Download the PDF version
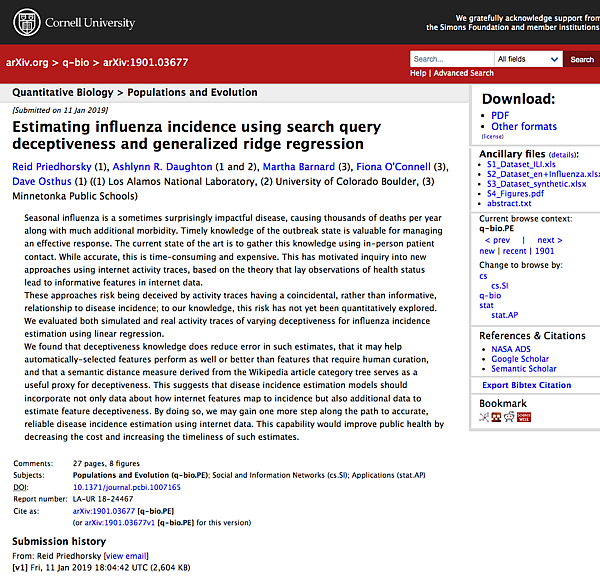This screenshot has height=582, width=600. 500,115
